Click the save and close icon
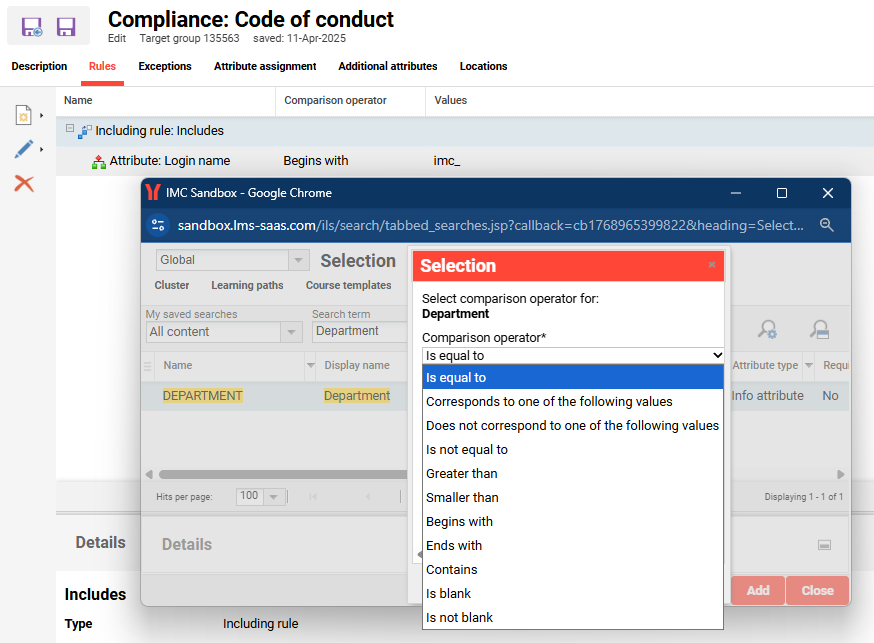This screenshot has height=643, width=874. click(x=31, y=27)
